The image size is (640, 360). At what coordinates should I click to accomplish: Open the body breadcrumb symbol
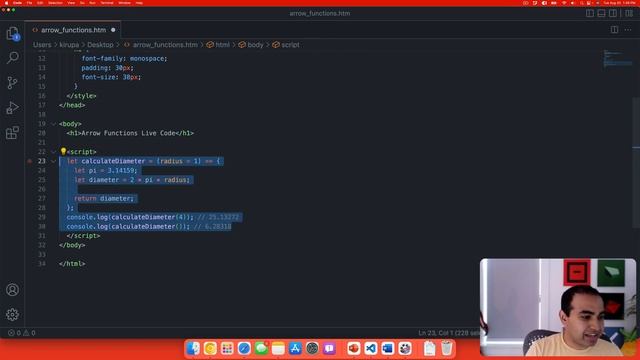(251, 45)
